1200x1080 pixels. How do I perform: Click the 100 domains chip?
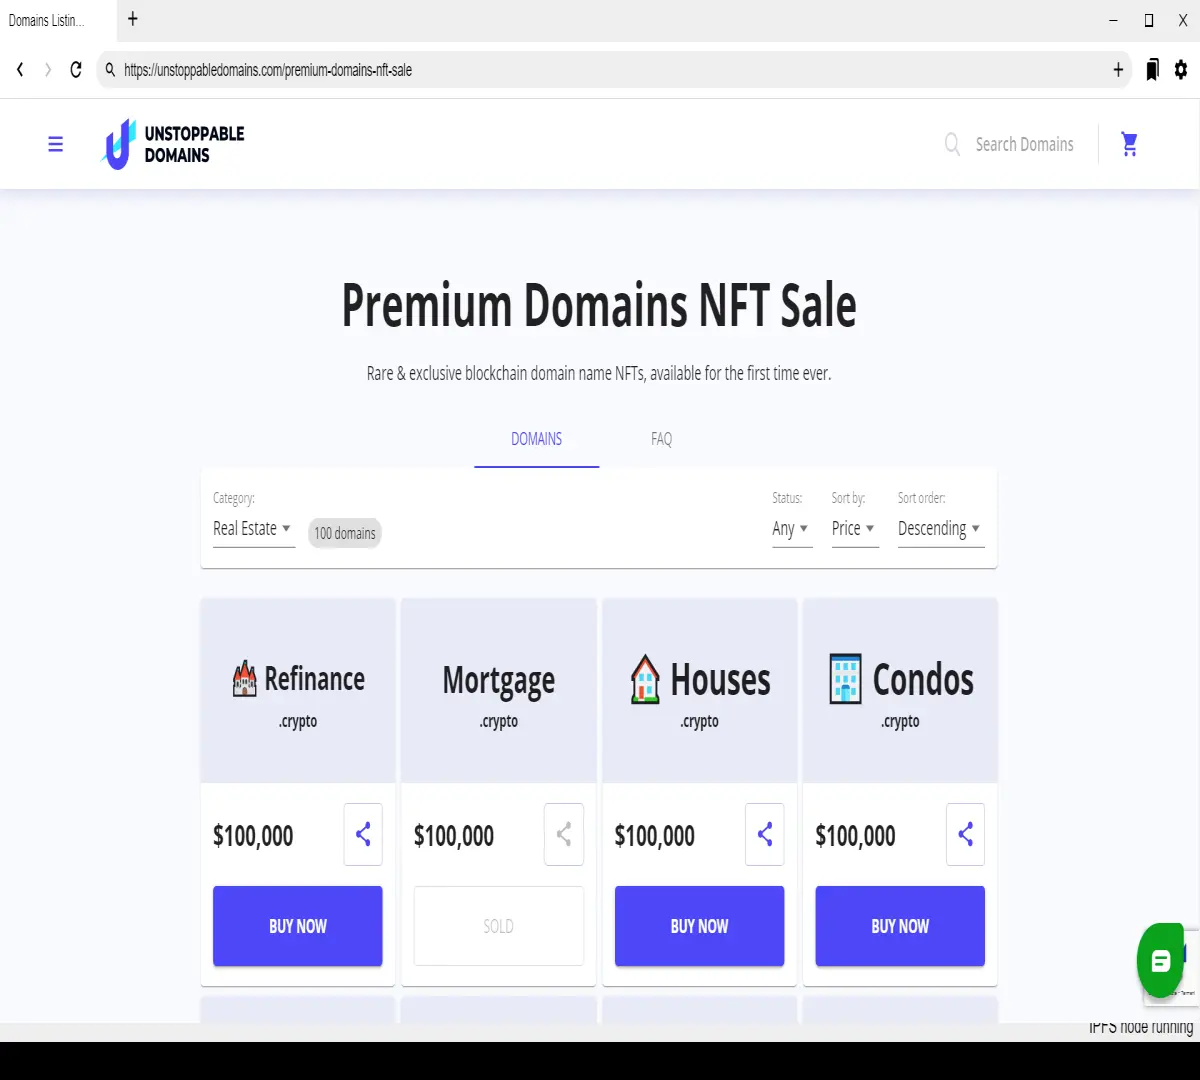click(345, 533)
